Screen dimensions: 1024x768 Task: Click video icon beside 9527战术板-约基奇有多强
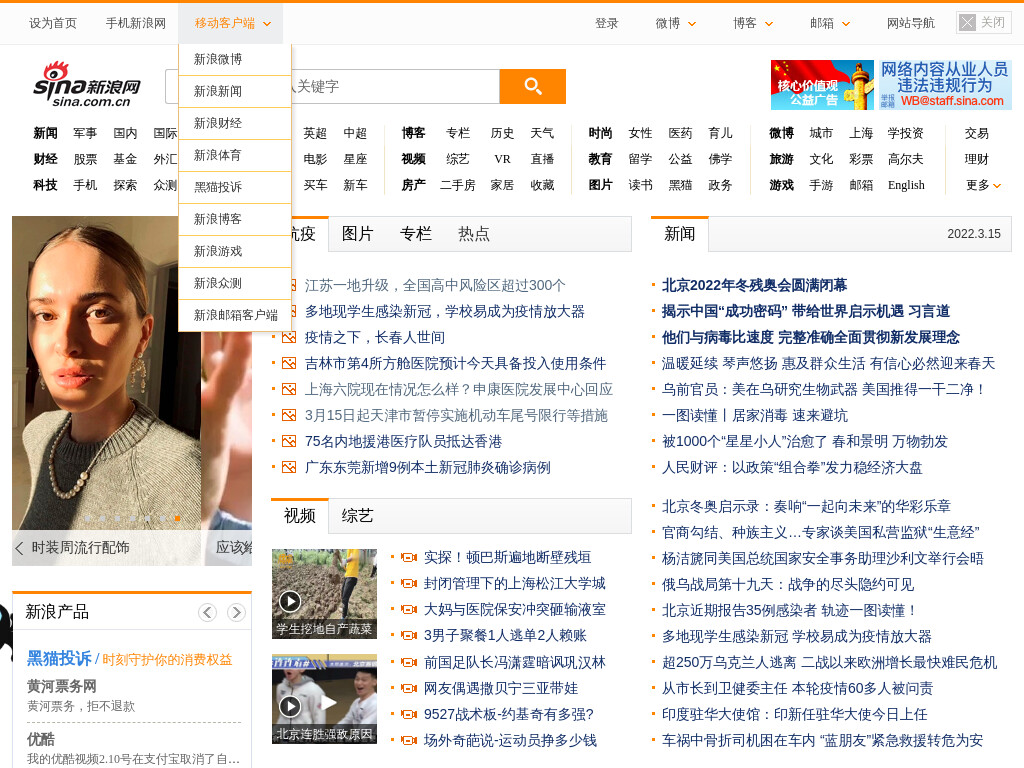[x=409, y=714]
